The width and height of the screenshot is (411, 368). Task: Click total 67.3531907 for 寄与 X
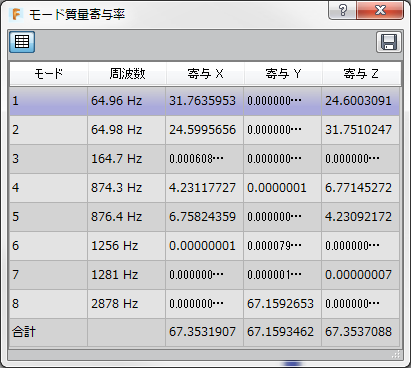pyautogui.click(x=204, y=332)
